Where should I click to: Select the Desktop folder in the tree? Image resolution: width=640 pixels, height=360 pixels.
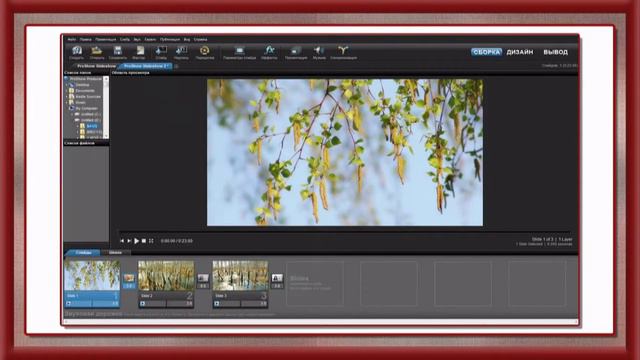[x=82, y=85]
